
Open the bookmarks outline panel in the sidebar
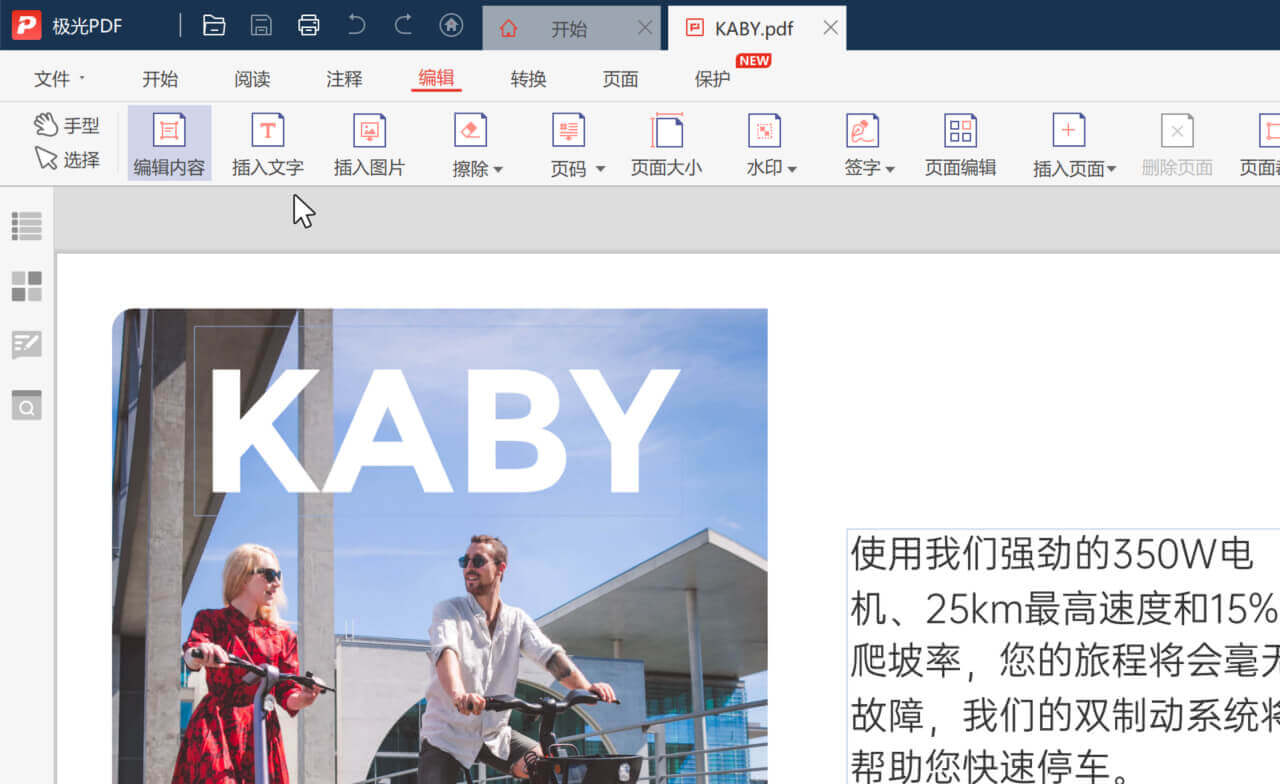pyautogui.click(x=26, y=225)
